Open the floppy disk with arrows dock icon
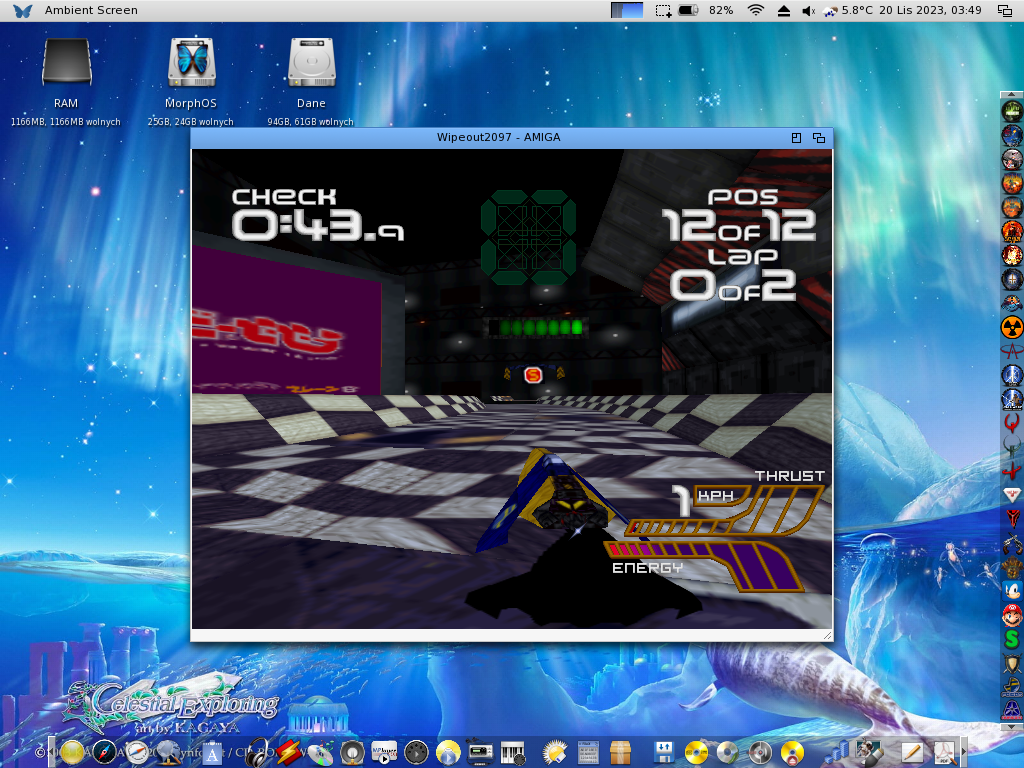The height and width of the screenshot is (768, 1024). click(664, 752)
